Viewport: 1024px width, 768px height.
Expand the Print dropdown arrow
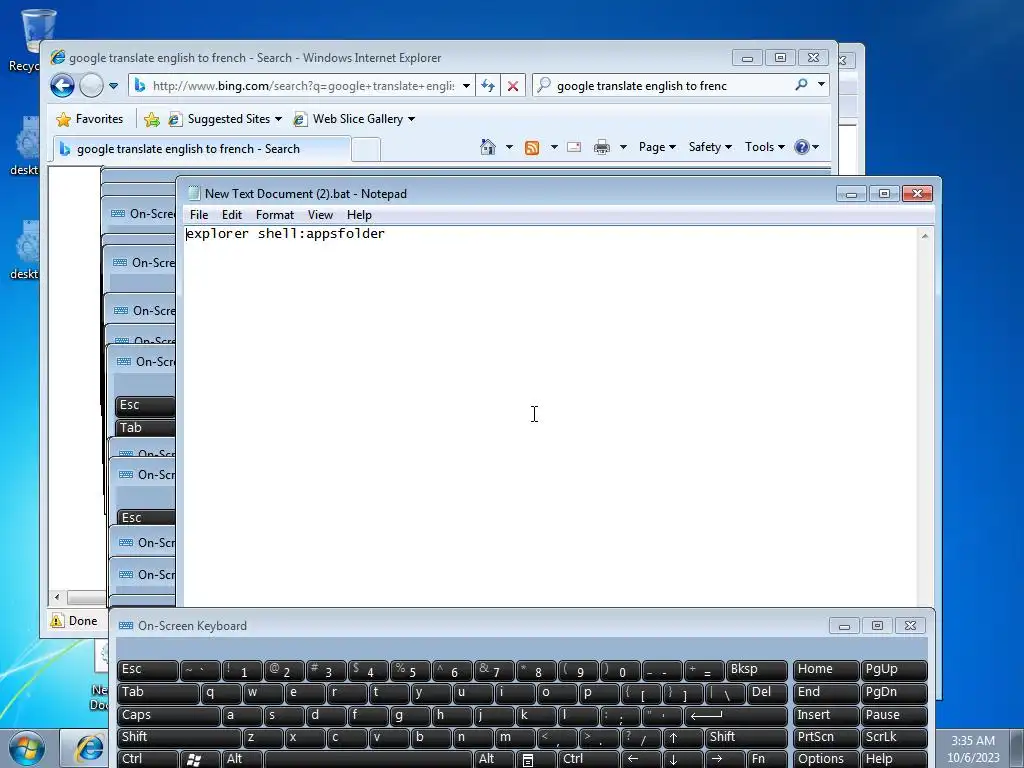click(x=623, y=147)
